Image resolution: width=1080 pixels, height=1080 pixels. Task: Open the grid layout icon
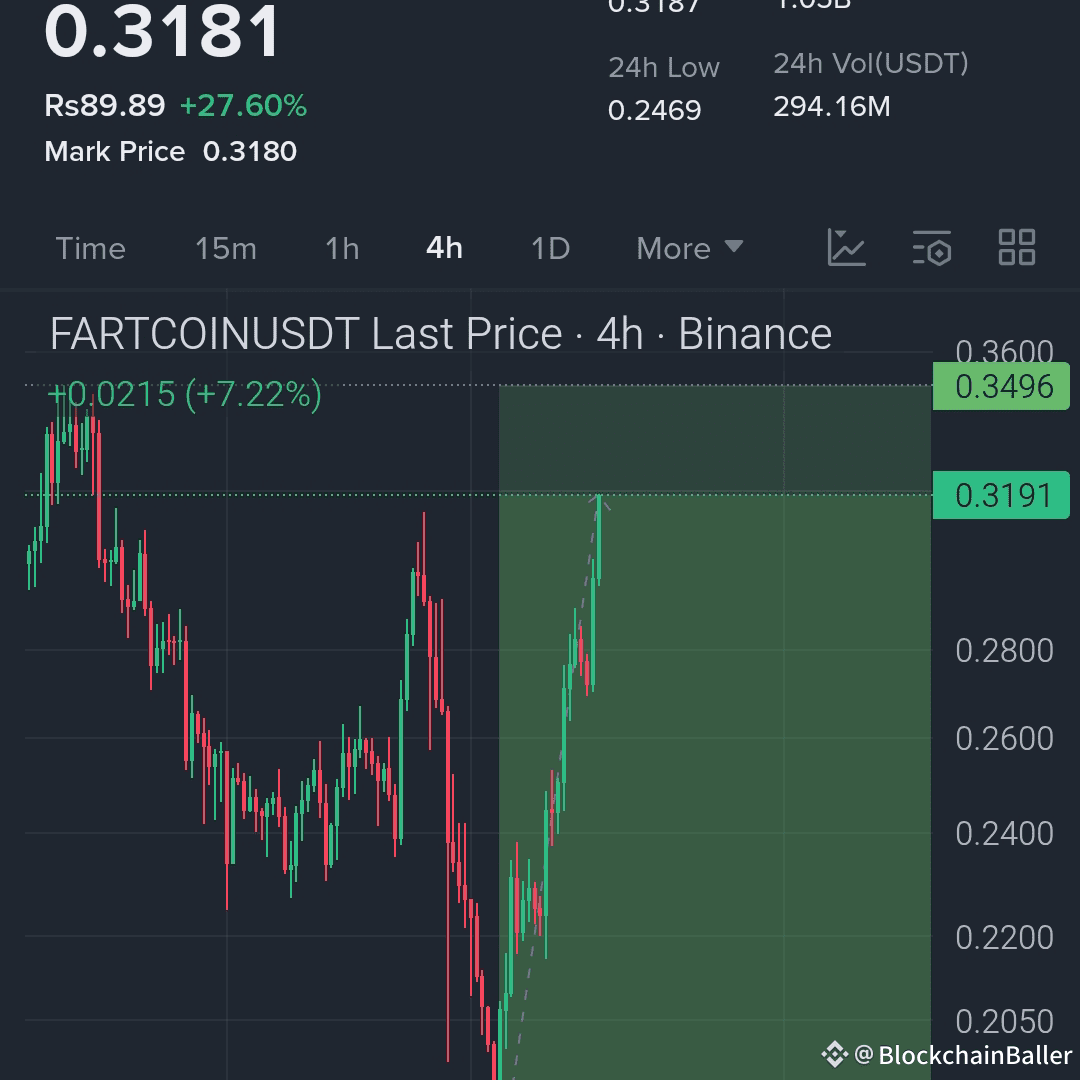1017,247
